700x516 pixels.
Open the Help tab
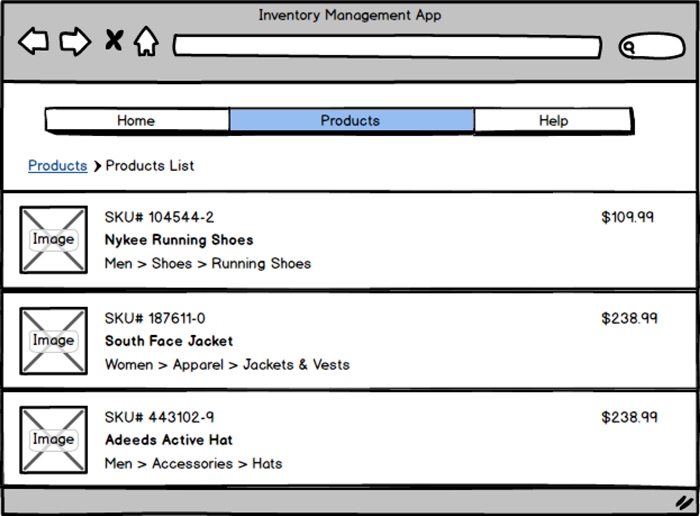(x=553, y=121)
